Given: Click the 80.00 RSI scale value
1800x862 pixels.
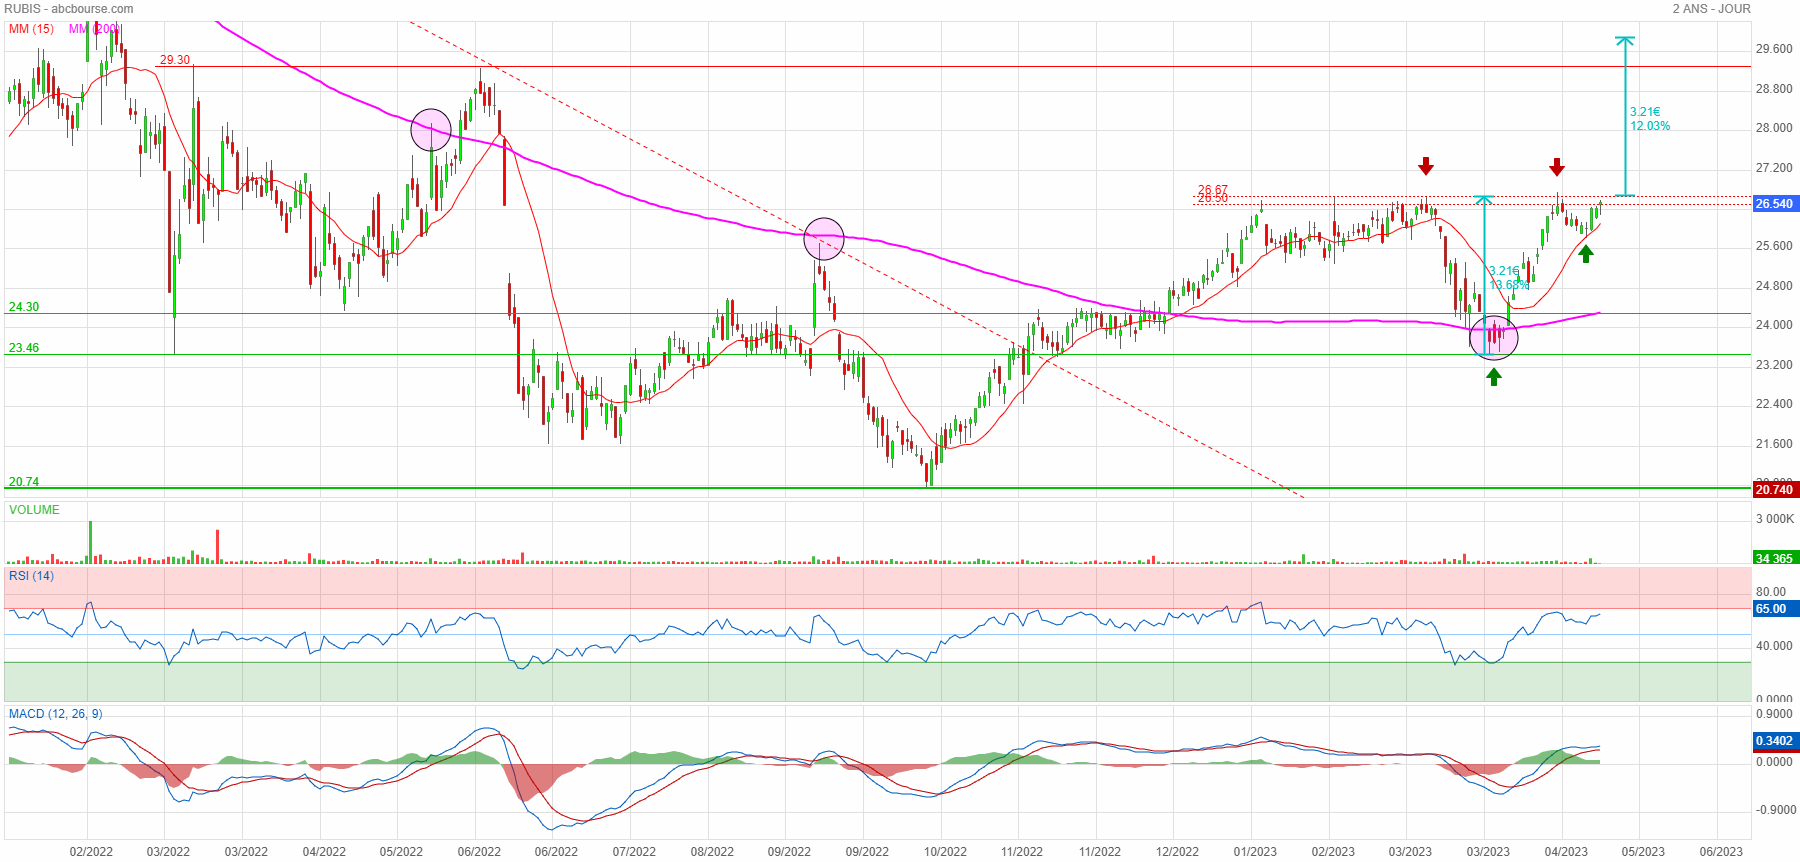Looking at the screenshot, I should (x=1771, y=592).
